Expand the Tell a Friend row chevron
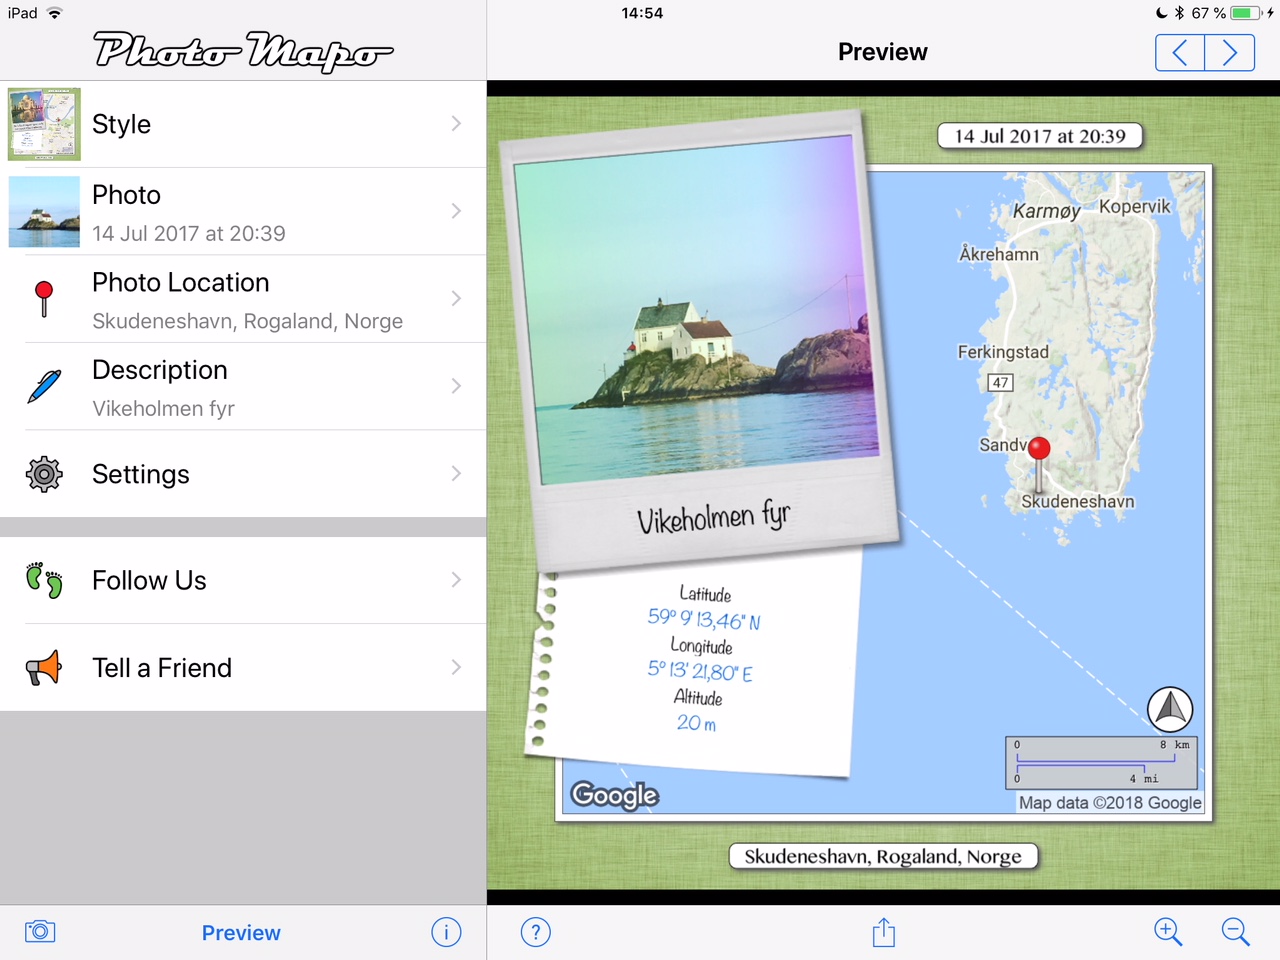This screenshot has height=960, width=1280. point(456,667)
